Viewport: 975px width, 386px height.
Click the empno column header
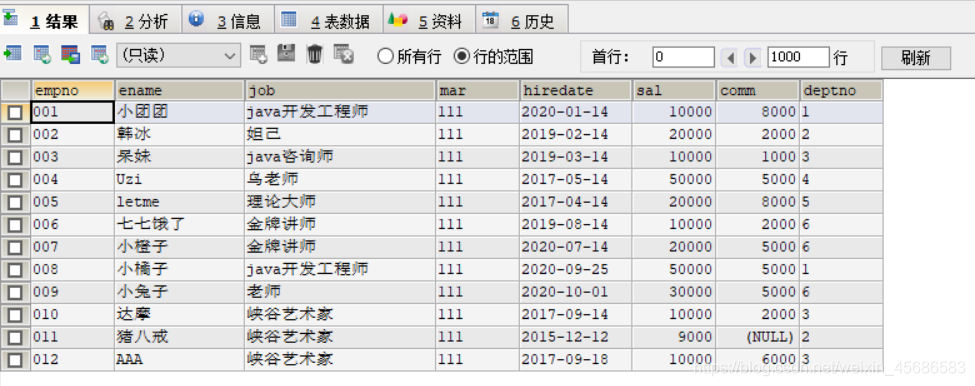pos(73,91)
